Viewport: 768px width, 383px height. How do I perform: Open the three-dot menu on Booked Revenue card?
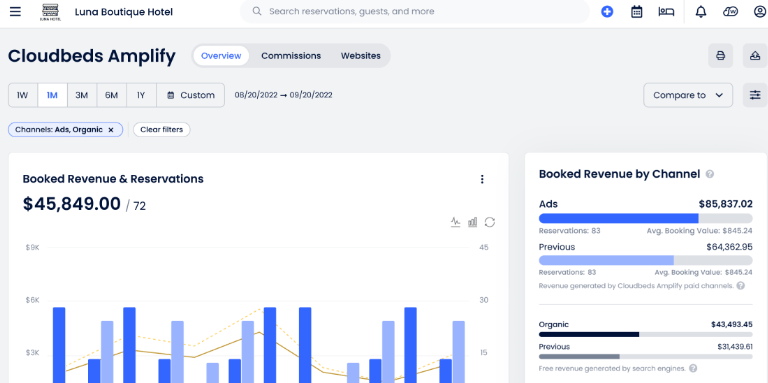tap(482, 179)
